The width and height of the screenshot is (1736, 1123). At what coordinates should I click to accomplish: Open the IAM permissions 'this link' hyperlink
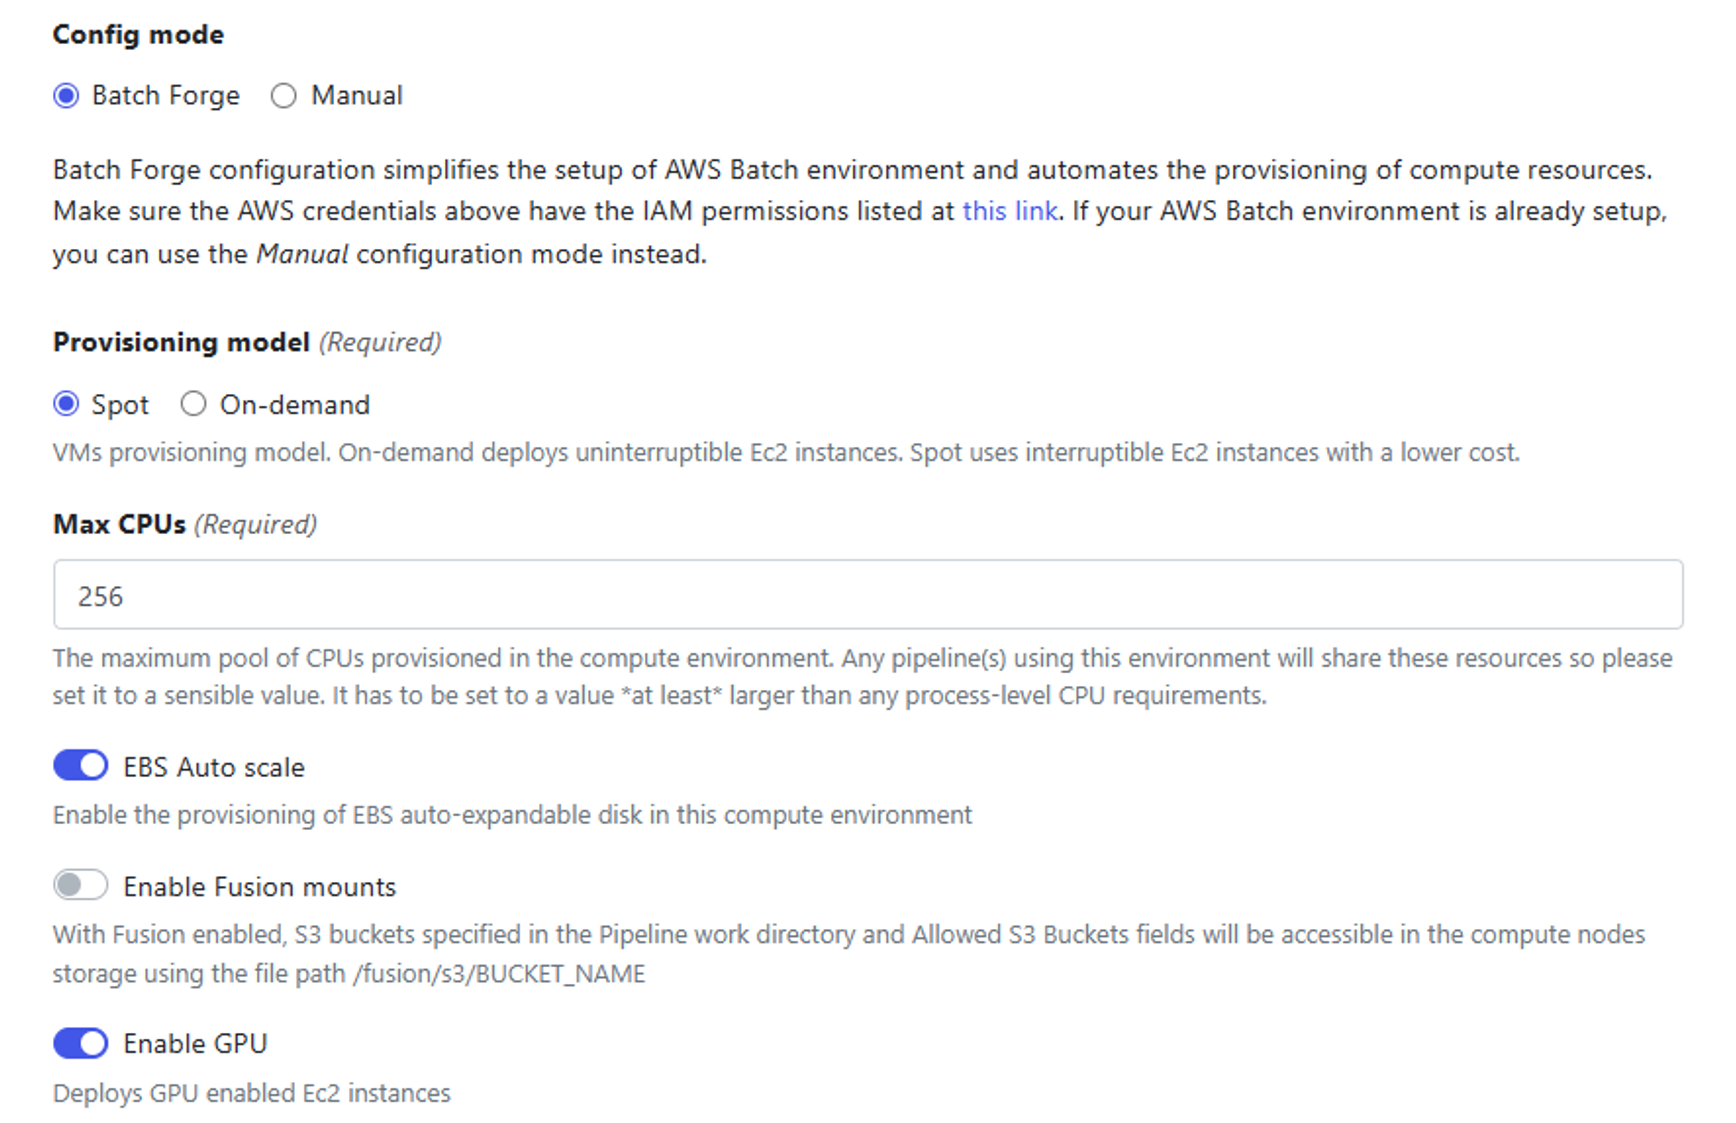[1009, 211]
